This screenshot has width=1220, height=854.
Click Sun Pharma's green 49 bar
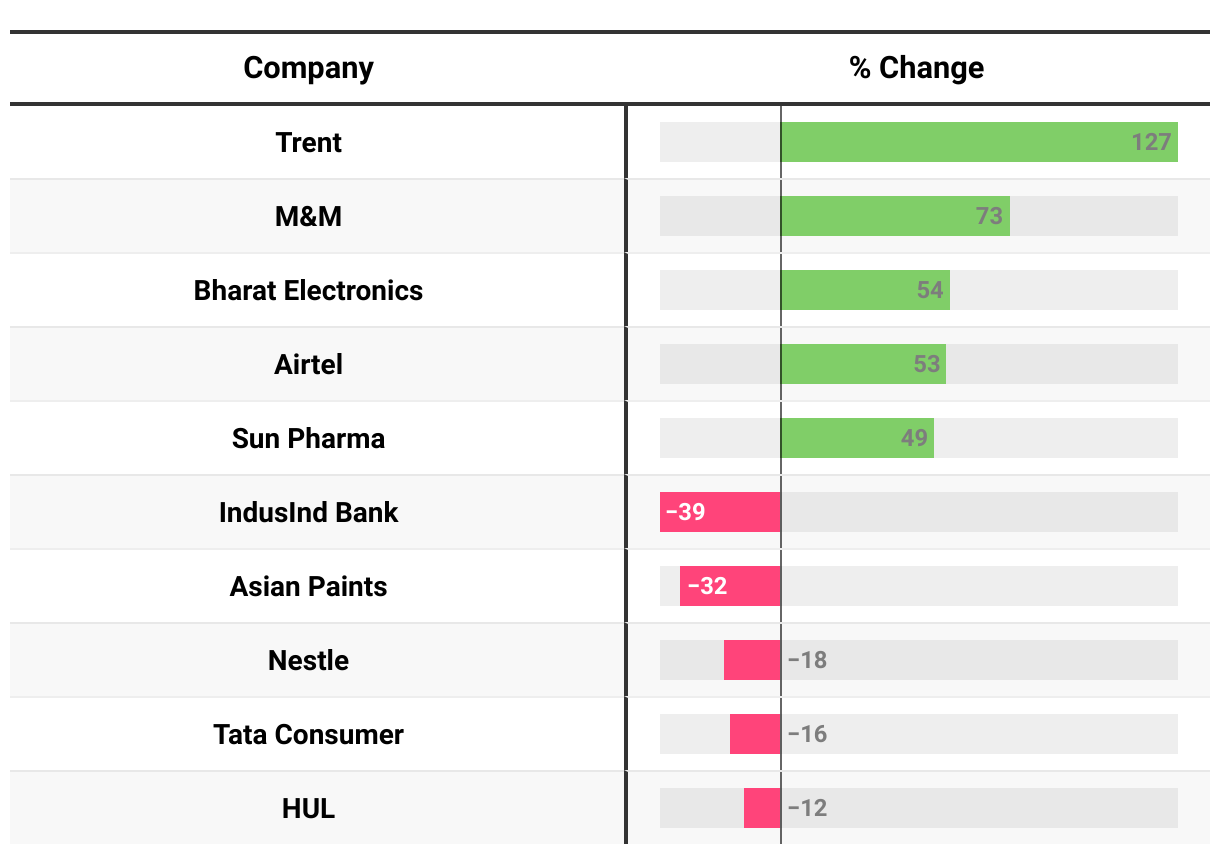(856, 438)
